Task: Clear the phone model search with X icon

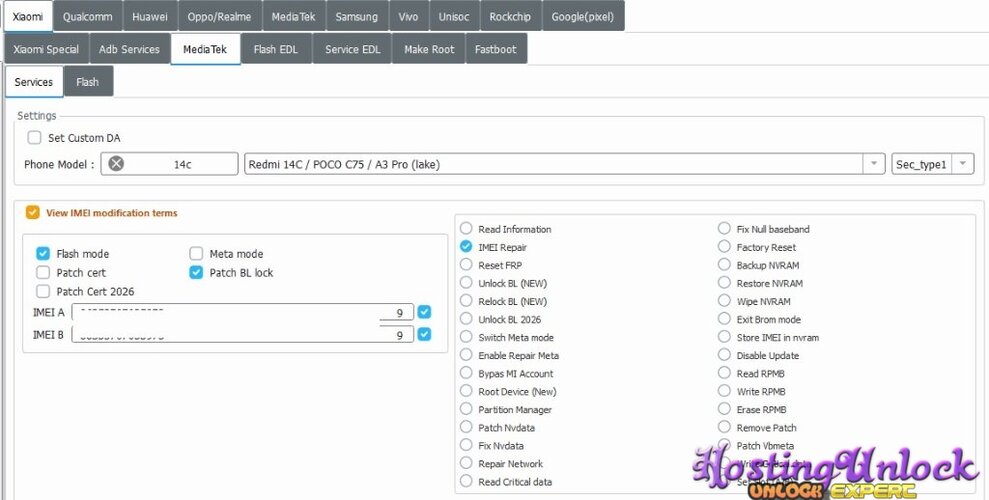Action: 116,164
